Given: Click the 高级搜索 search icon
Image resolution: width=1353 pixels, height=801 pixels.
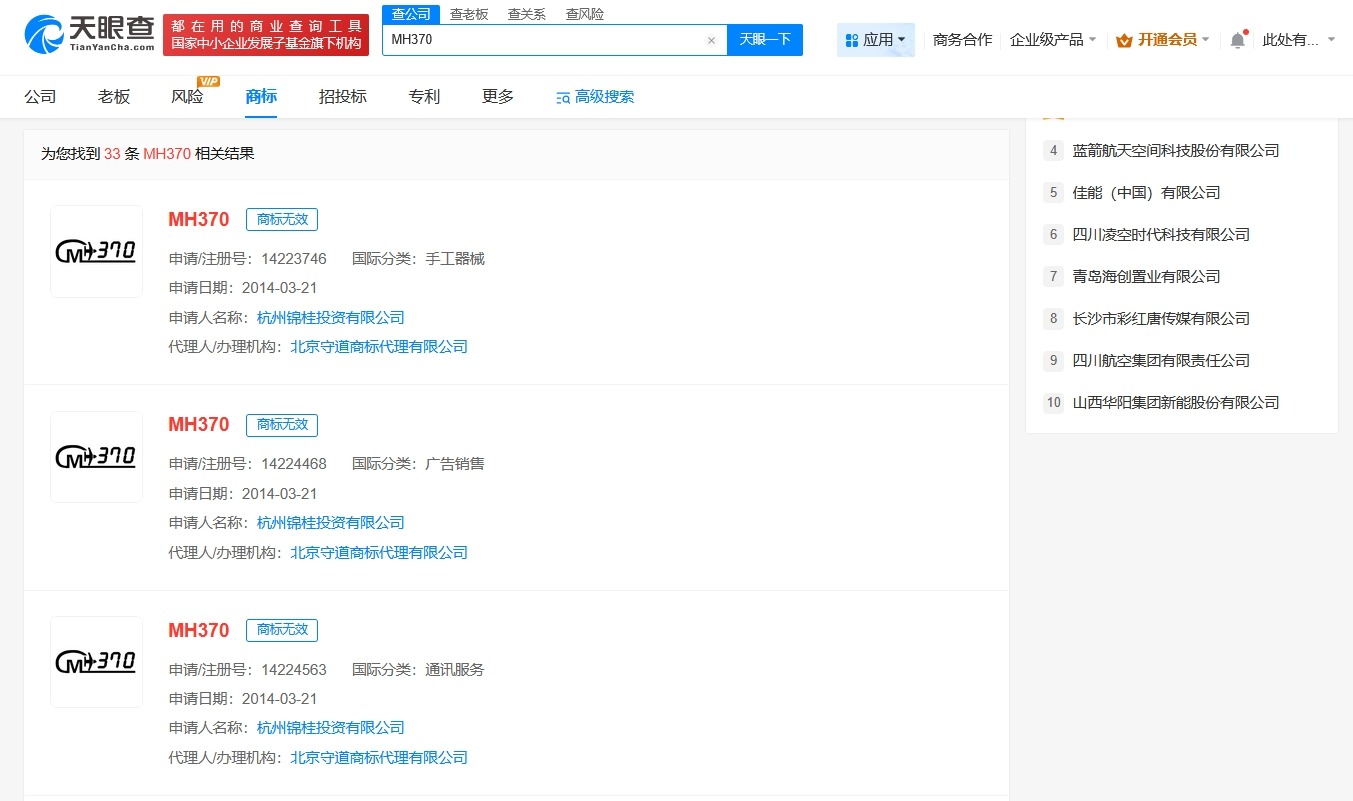Looking at the screenshot, I should (x=562, y=96).
